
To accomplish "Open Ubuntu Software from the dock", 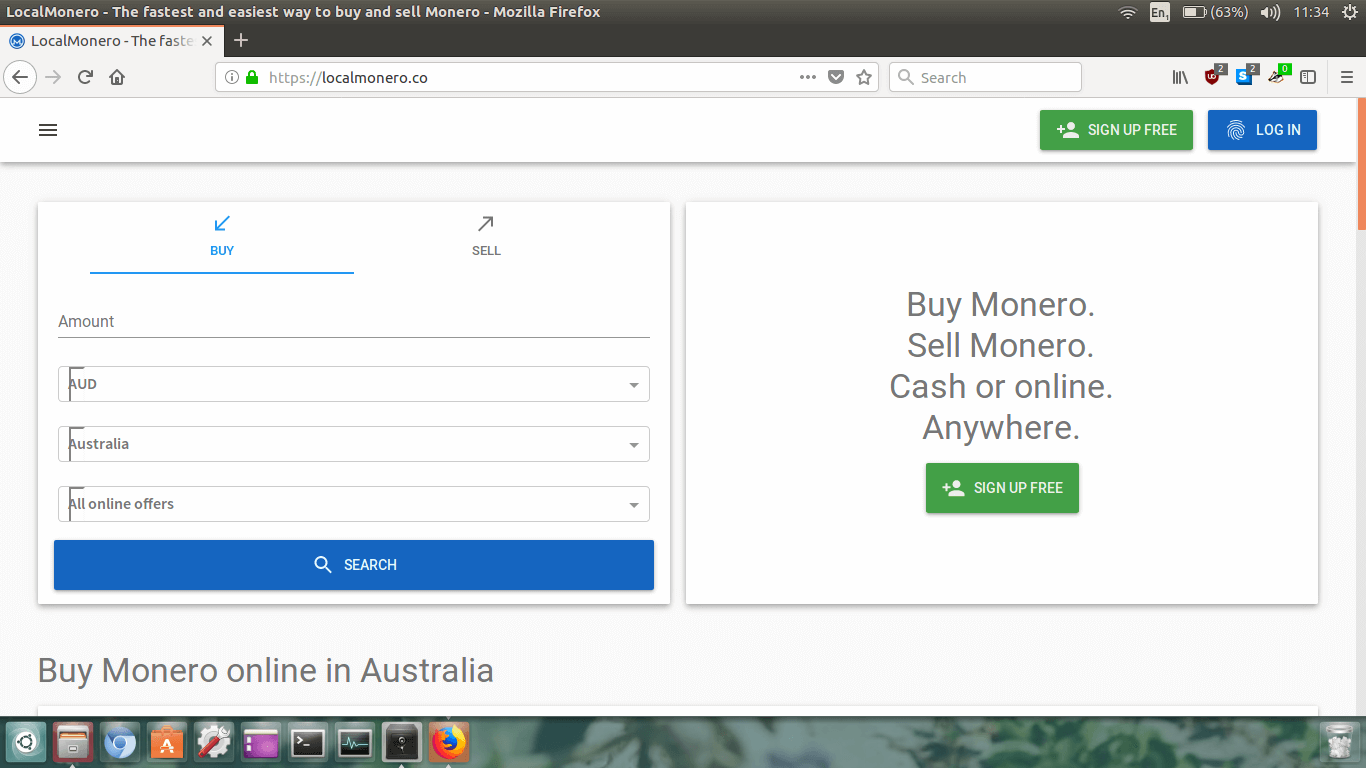I will pos(167,743).
